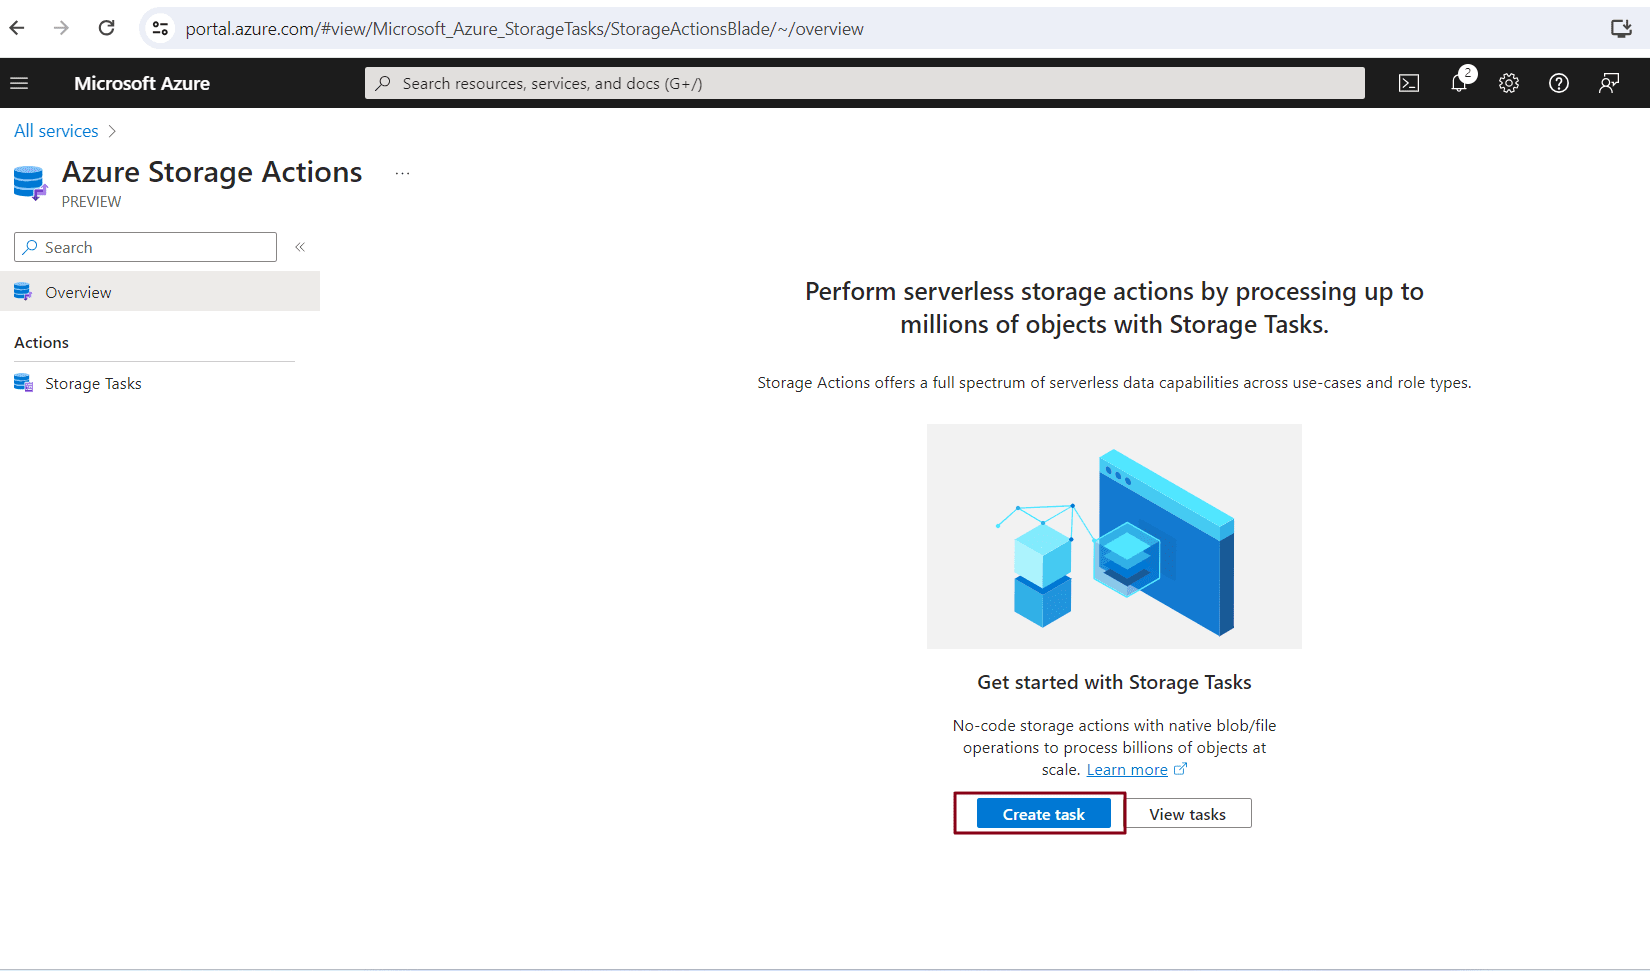
Task: Open the notifications bell
Action: point(1460,82)
